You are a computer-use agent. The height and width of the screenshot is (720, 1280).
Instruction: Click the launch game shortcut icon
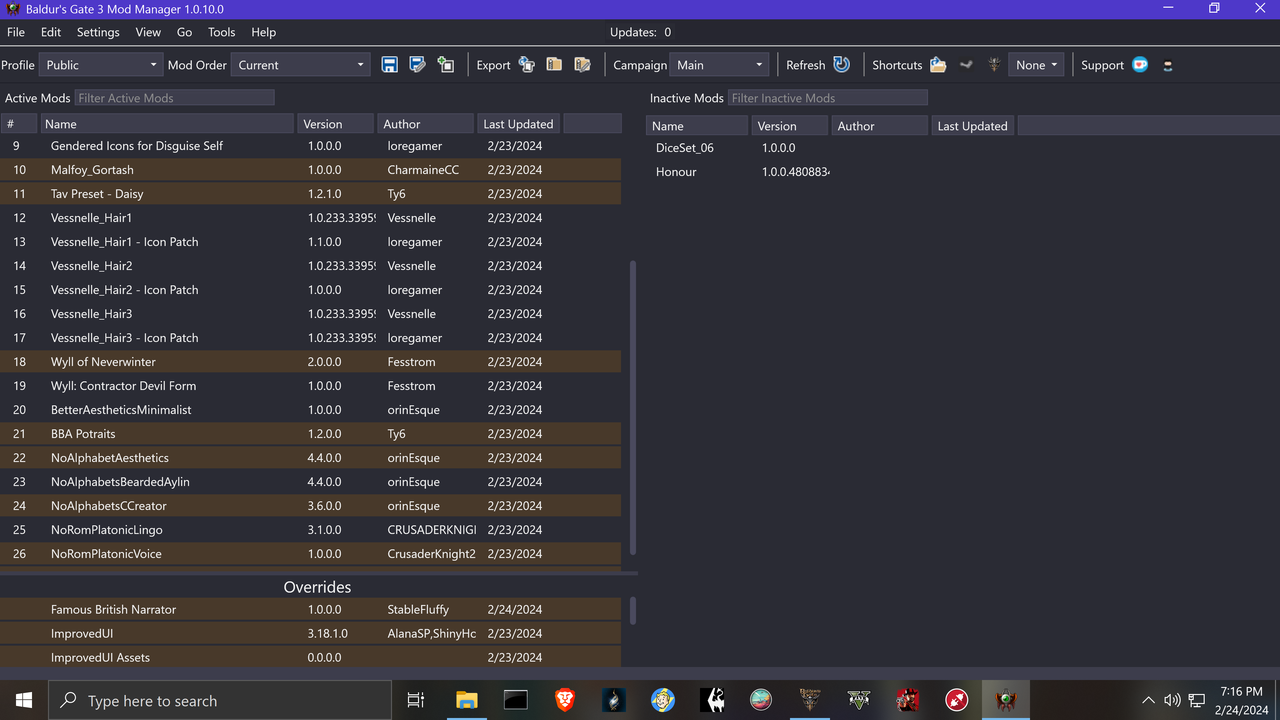point(994,65)
